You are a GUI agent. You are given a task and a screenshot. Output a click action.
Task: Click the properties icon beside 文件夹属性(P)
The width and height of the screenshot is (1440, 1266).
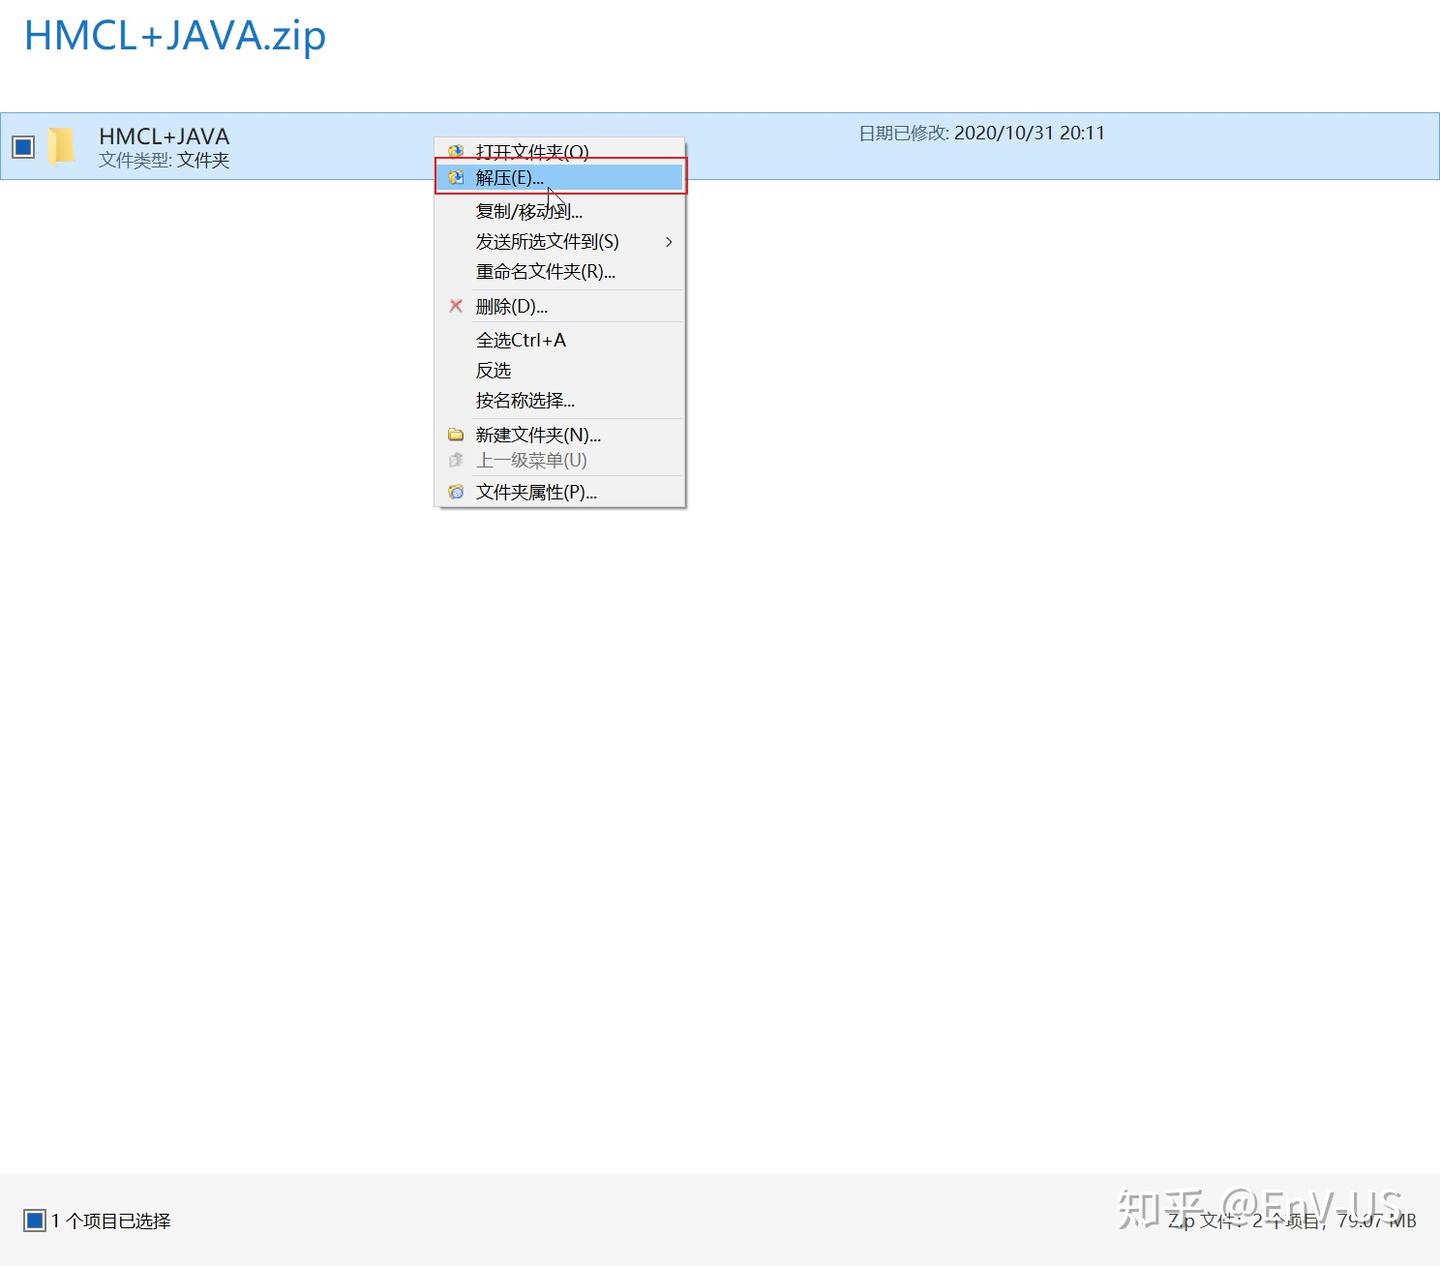click(x=456, y=492)
